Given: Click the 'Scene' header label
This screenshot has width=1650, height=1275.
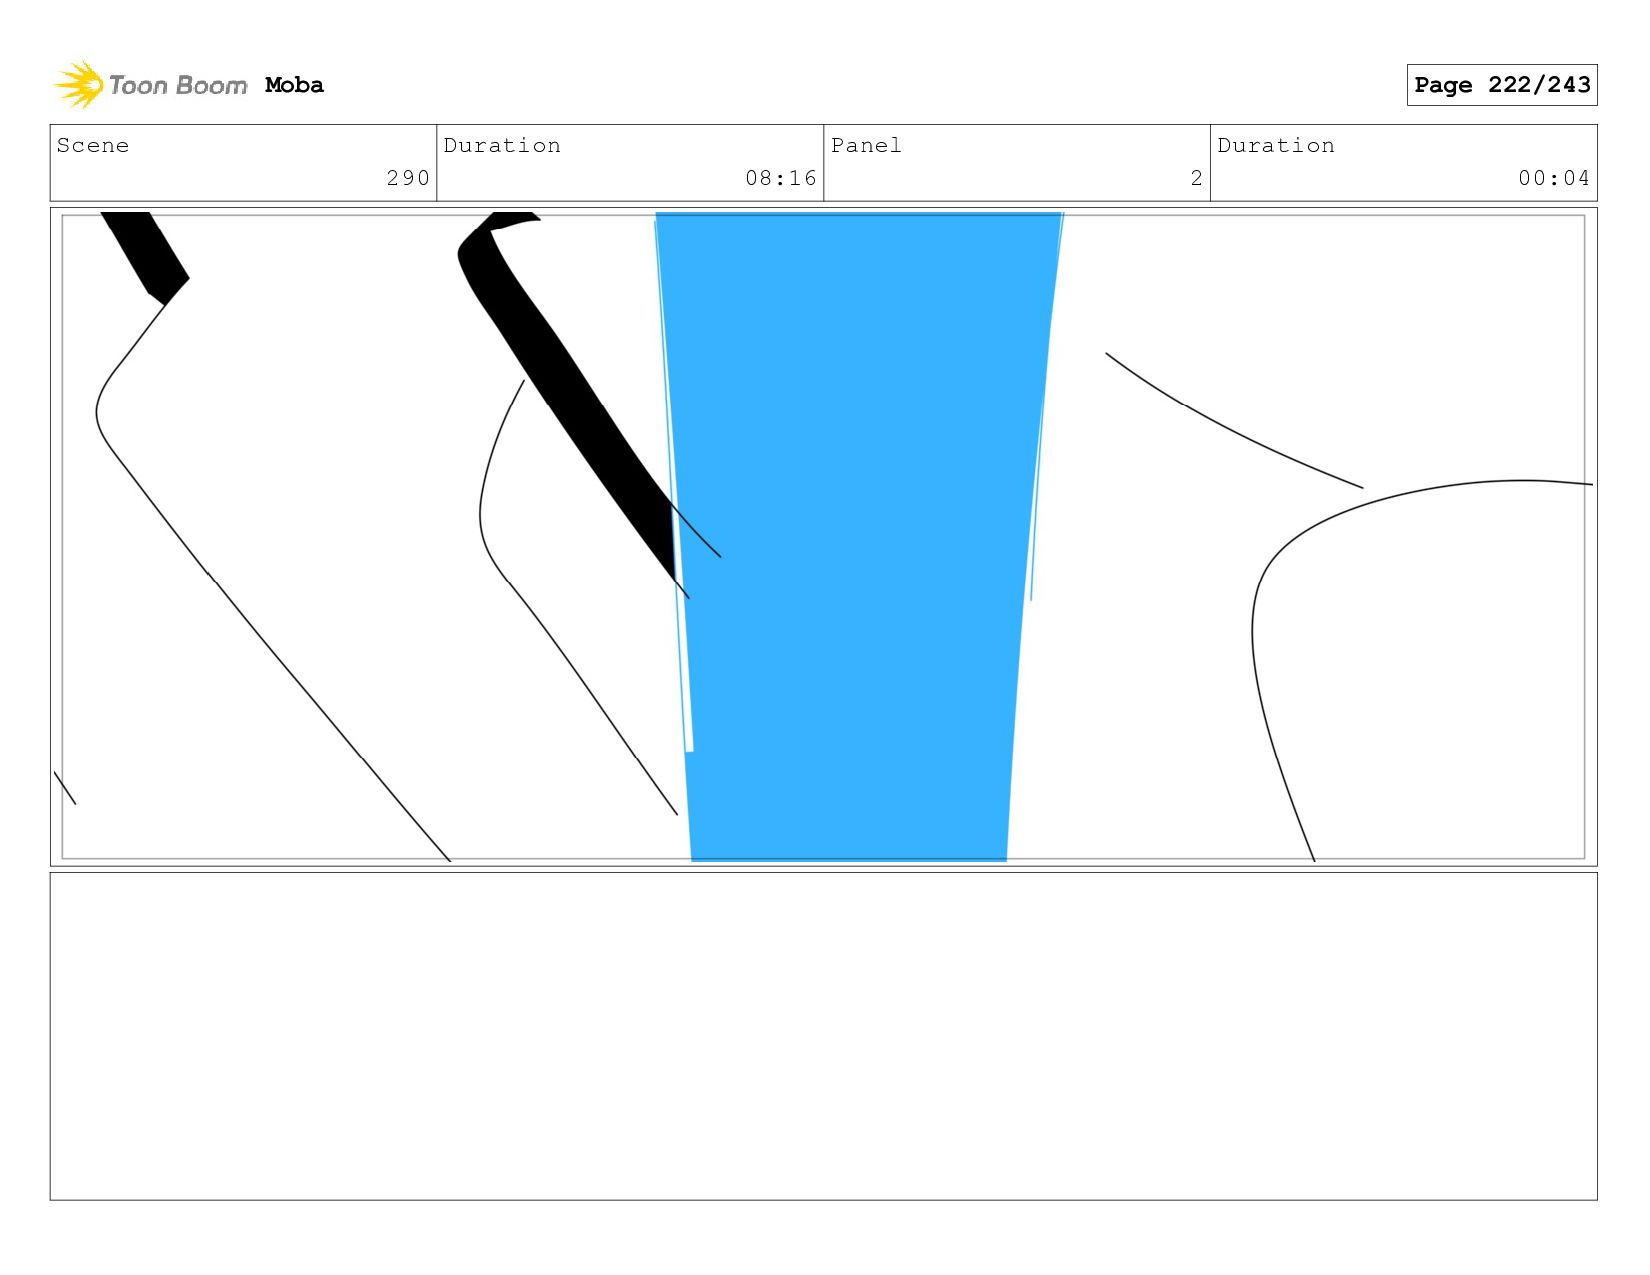Looking at the screenshot, I should click(93, 145).
